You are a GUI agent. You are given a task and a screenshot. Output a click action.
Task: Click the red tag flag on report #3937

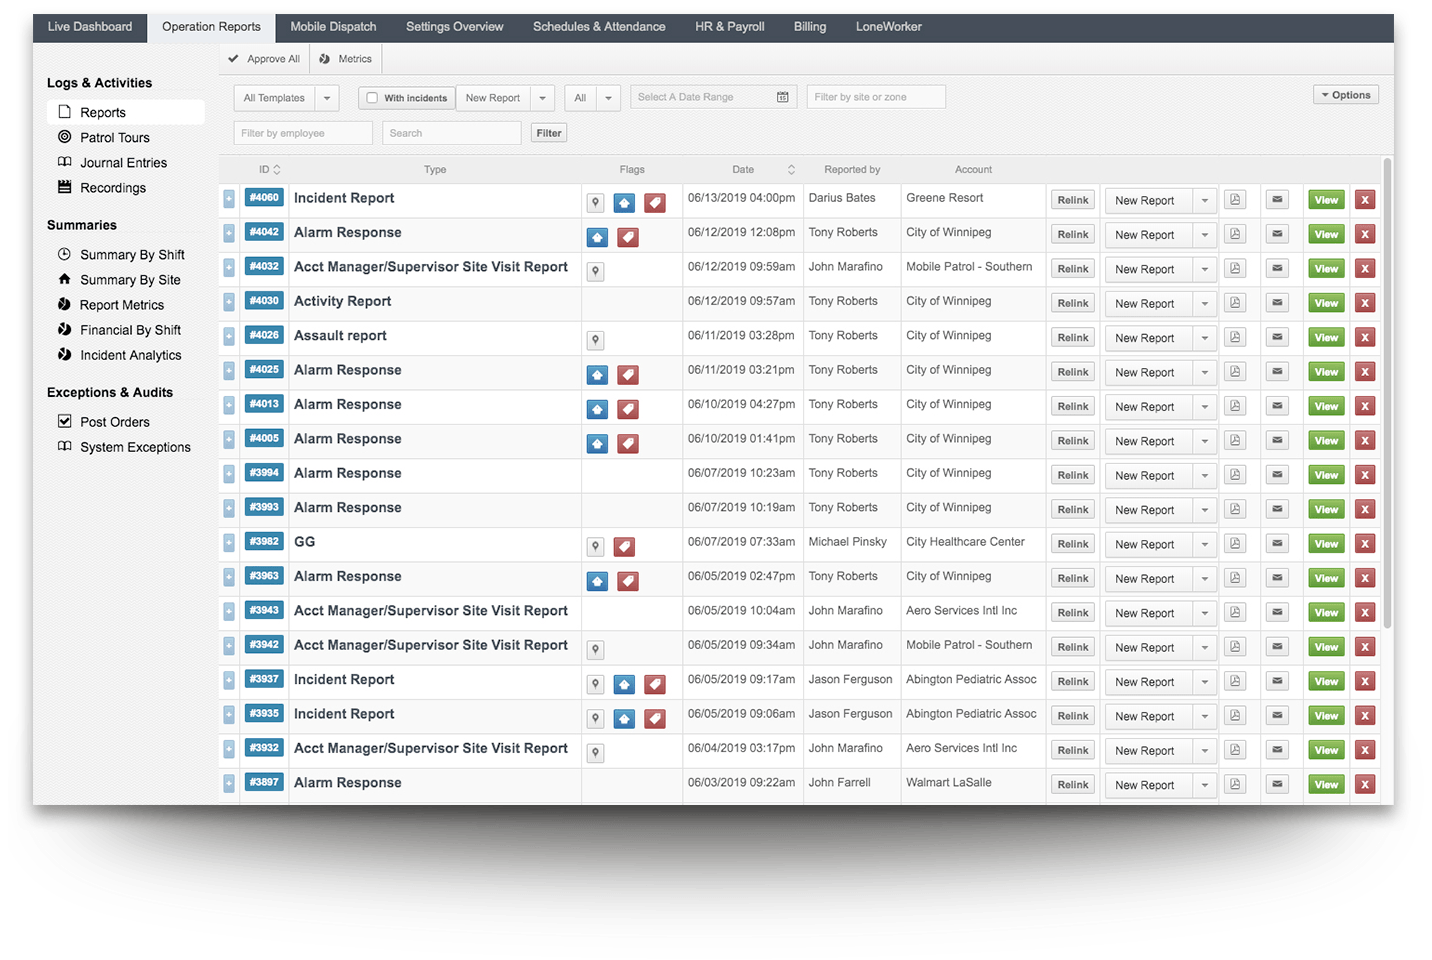tap(655, 685)
